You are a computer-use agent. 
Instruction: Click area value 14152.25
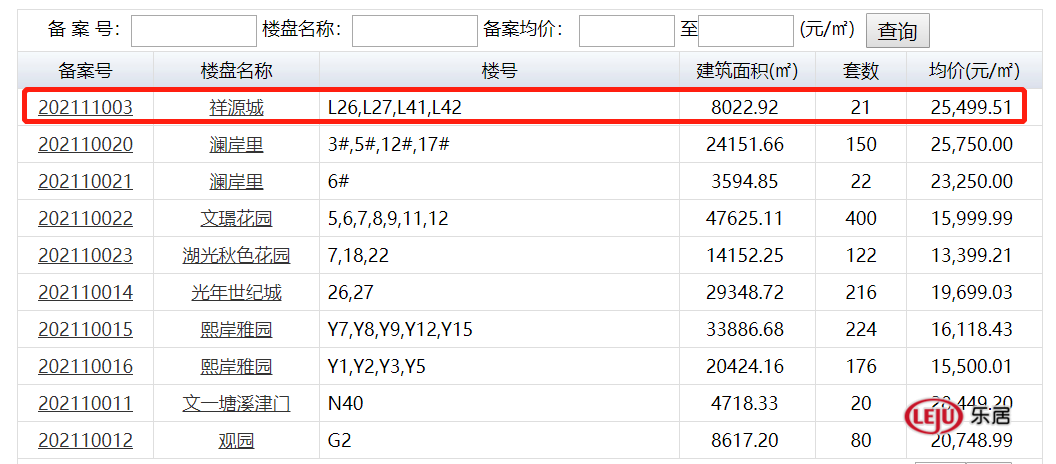(745, 256)
